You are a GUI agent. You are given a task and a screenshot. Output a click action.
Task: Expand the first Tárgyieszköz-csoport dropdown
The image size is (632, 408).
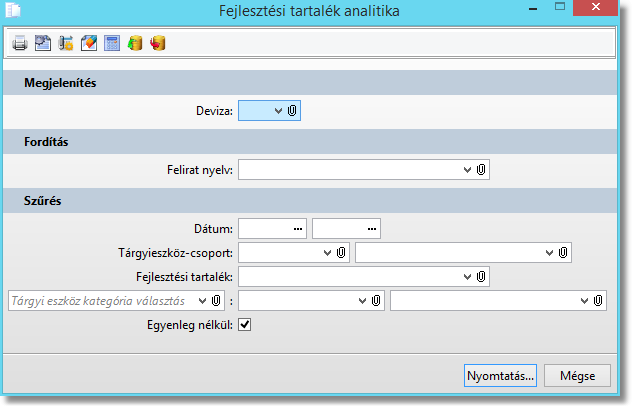pyautogui.click(x=327, y=253)
